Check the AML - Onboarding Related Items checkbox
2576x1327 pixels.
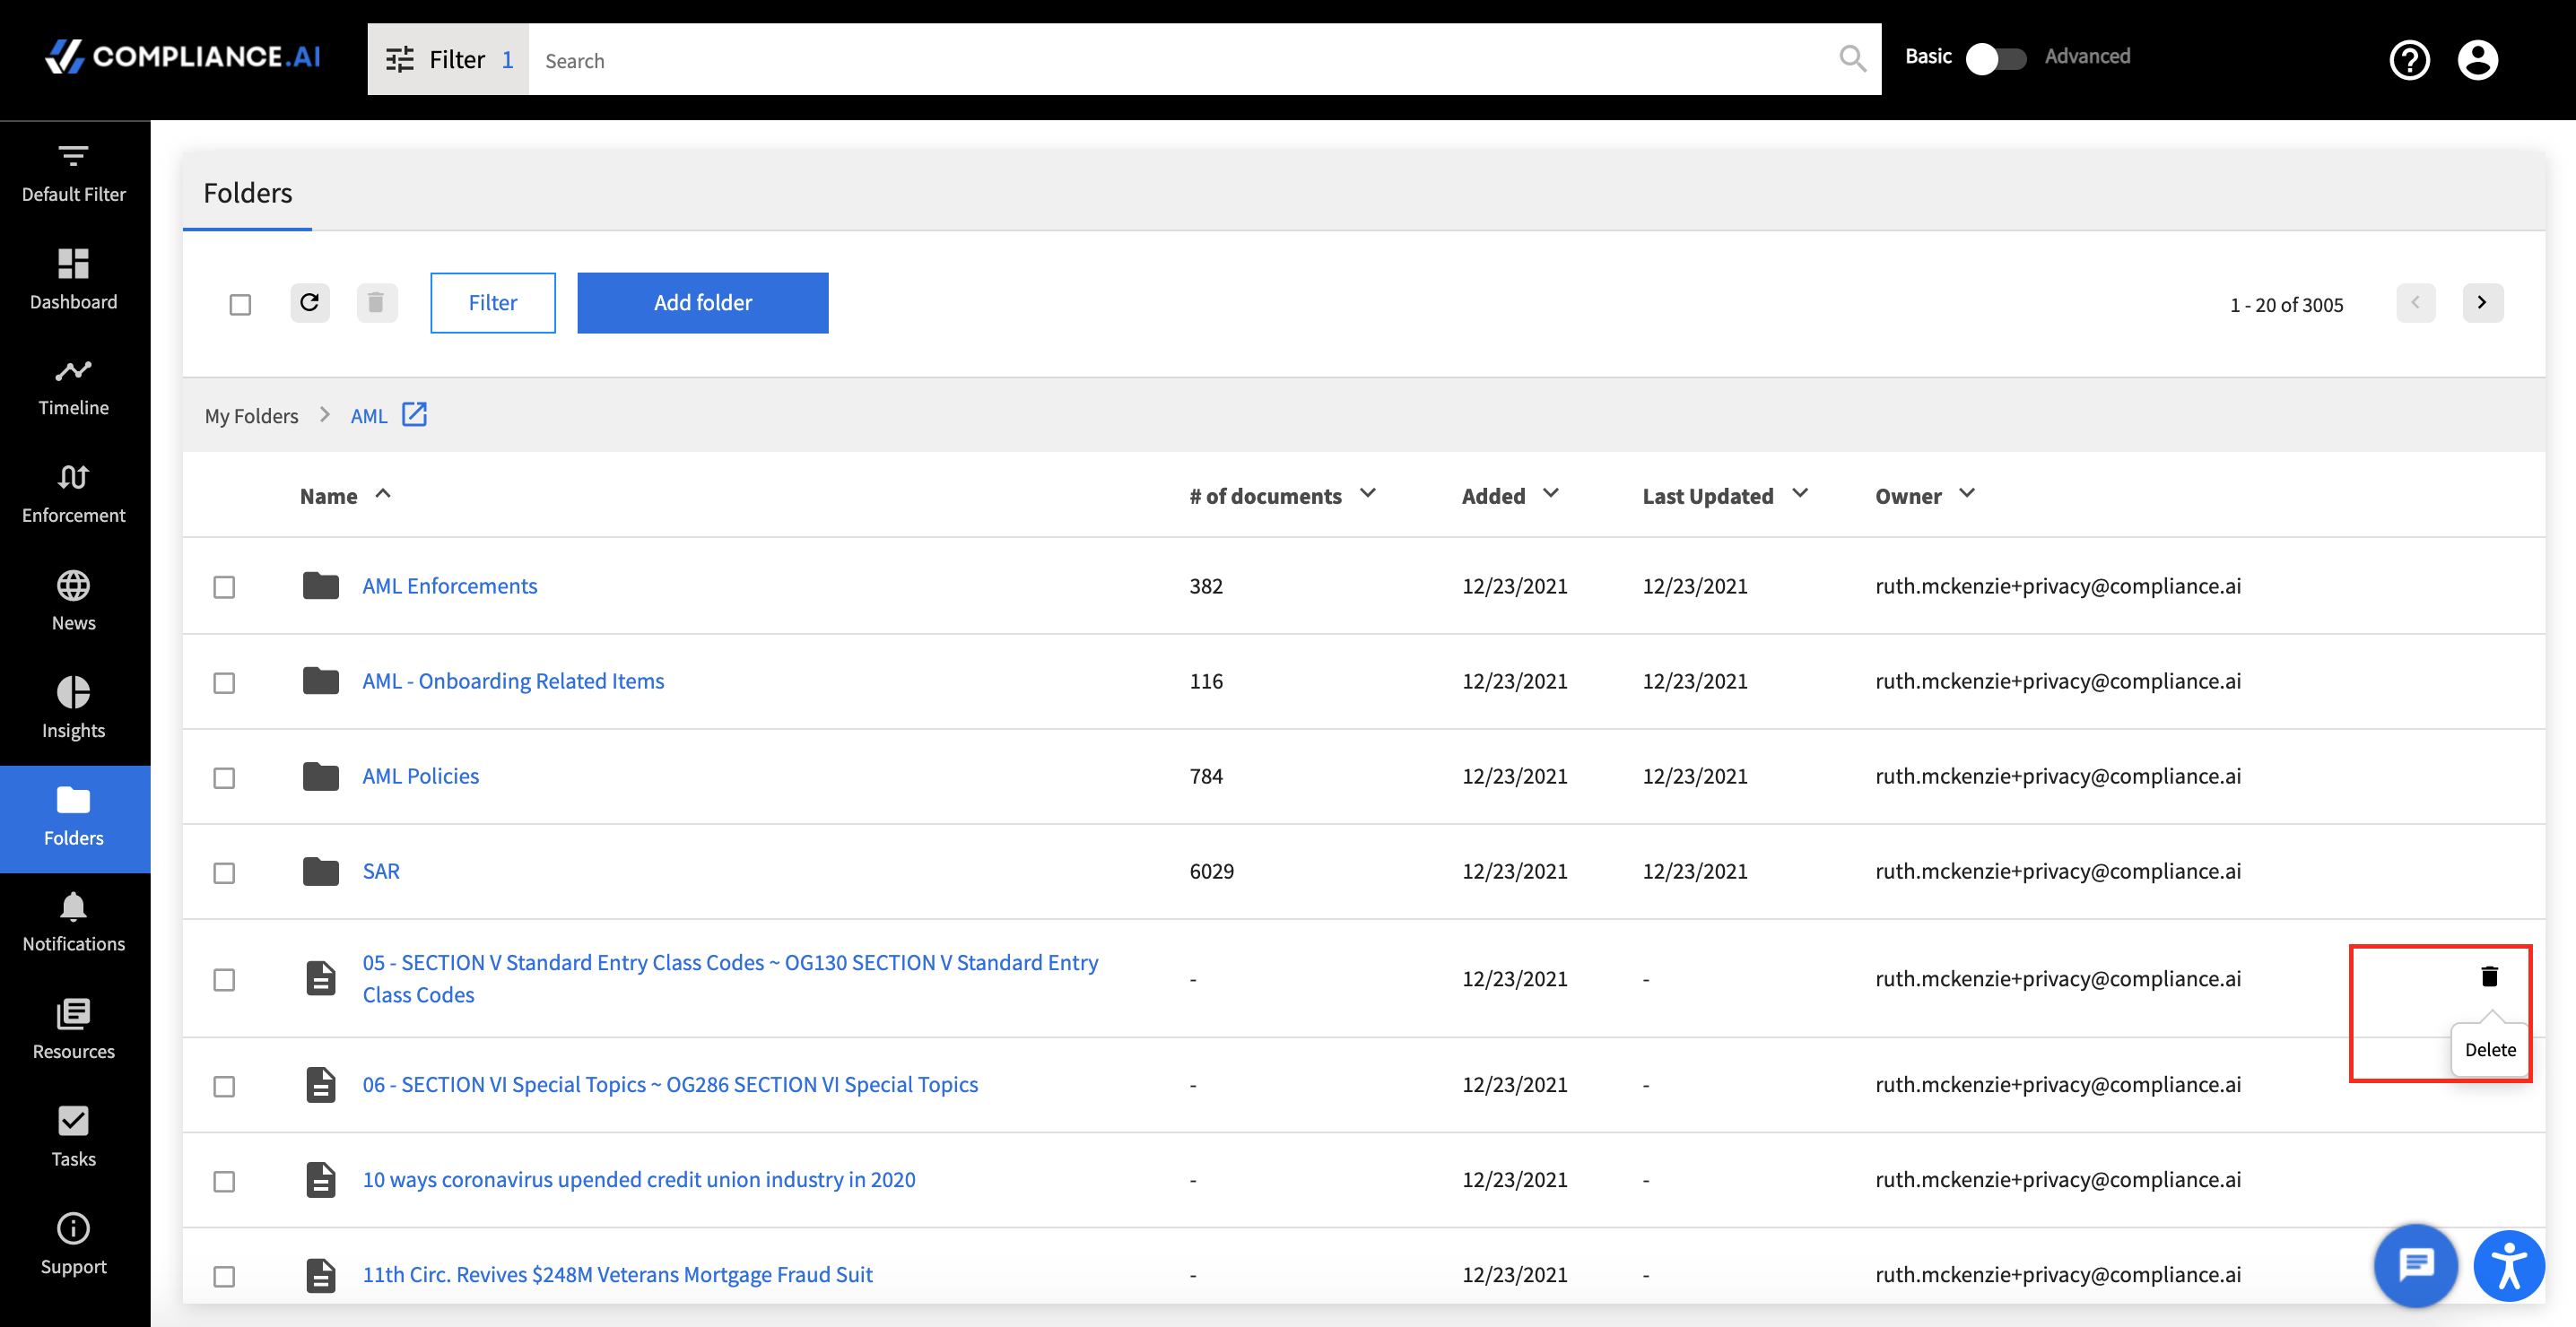[224, 683]
